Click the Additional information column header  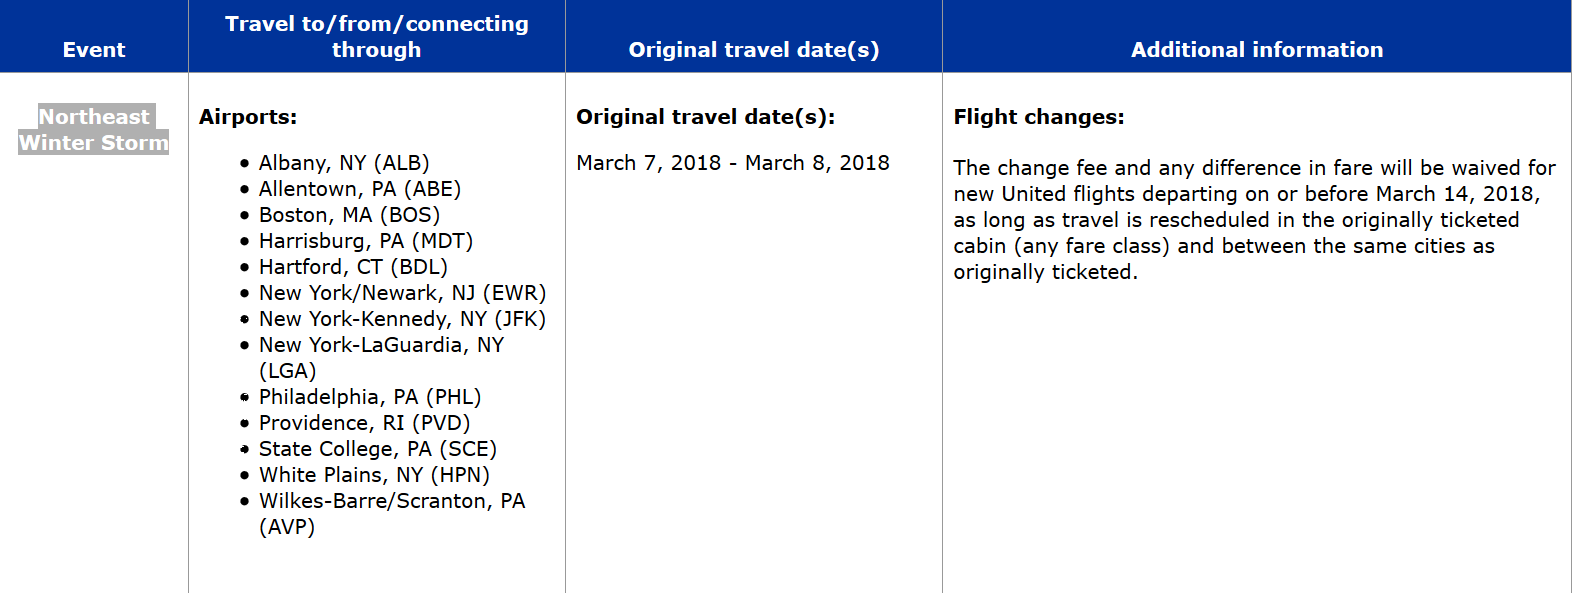click(x=1257, y=50)
